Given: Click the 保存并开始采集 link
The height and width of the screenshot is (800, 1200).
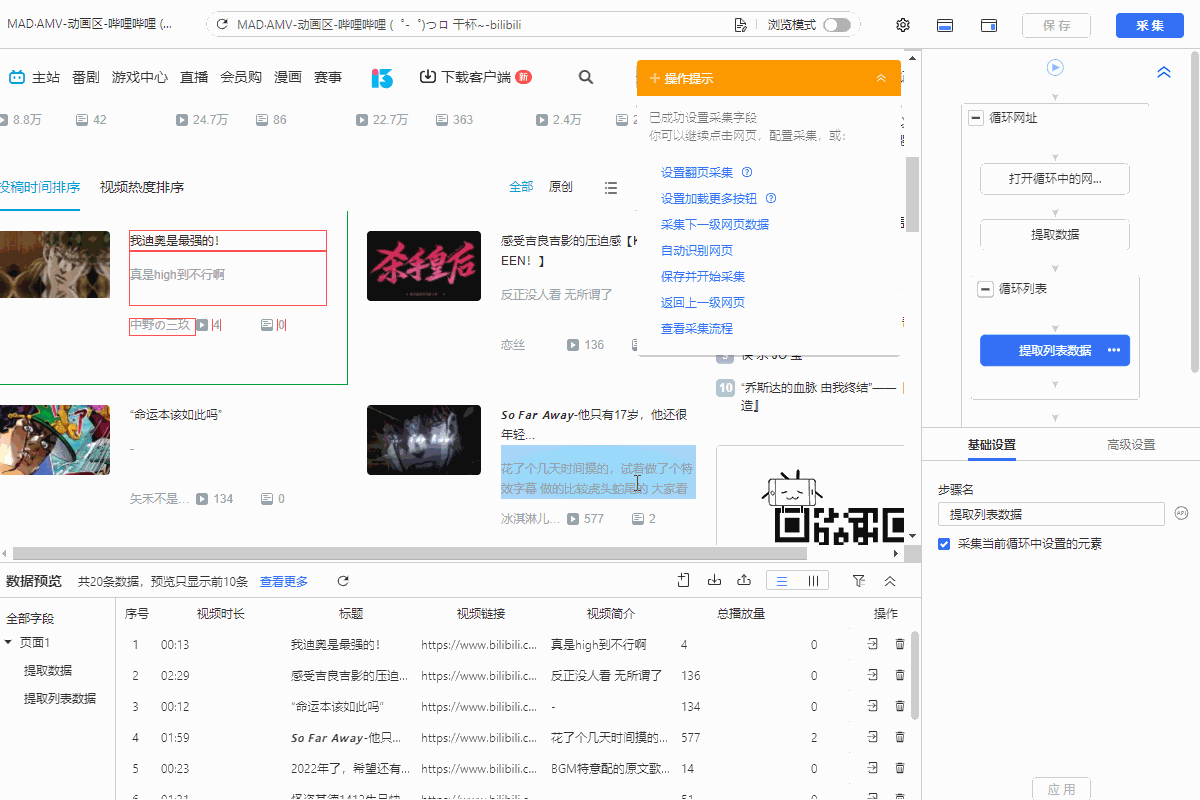Looking at the screenshot, I should (703, 276).
